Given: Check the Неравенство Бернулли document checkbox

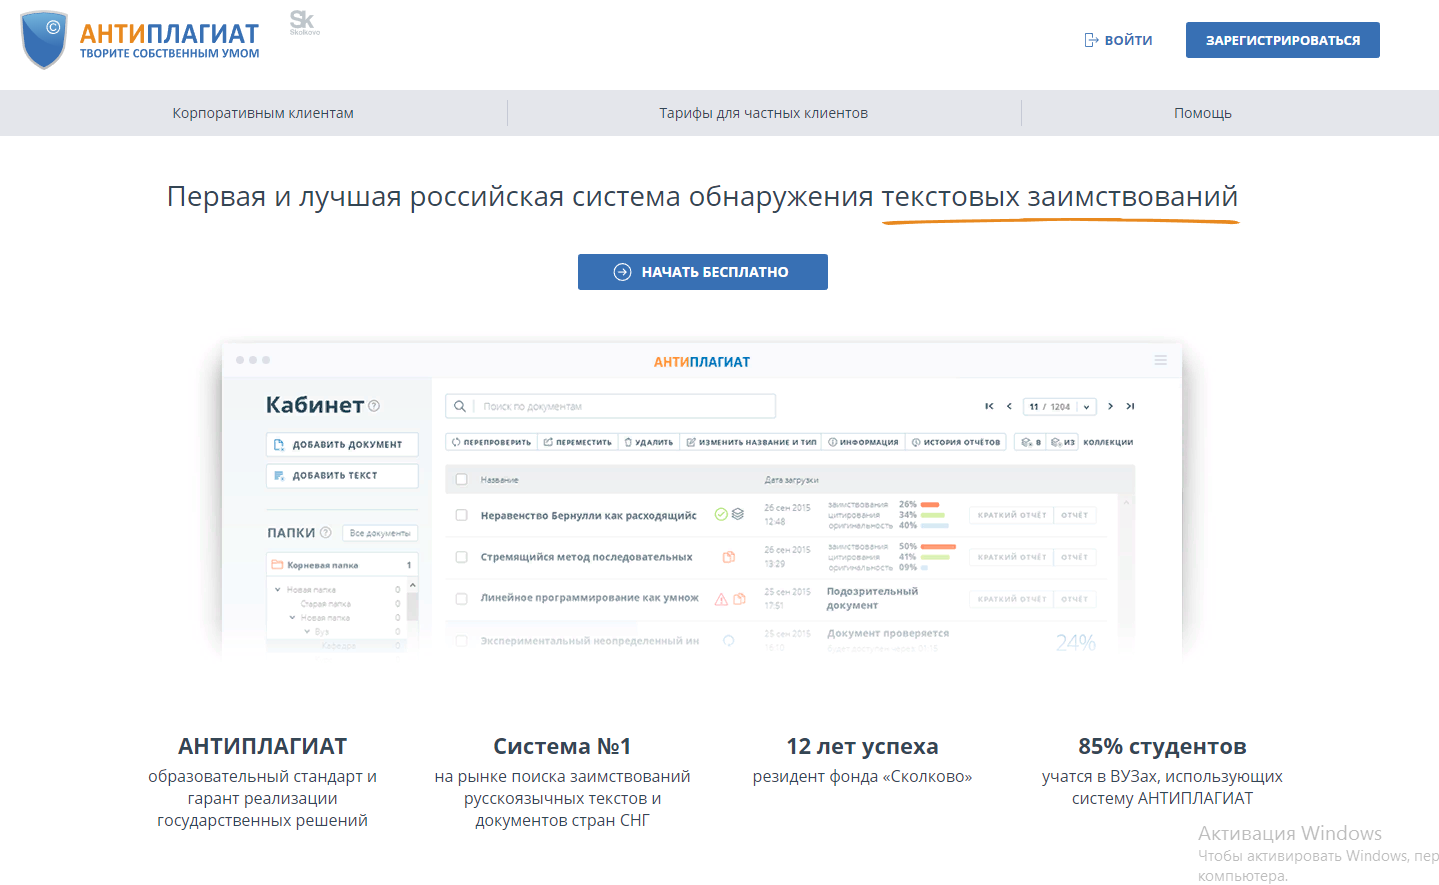Looking at the screenshot, I should (461, 515).
